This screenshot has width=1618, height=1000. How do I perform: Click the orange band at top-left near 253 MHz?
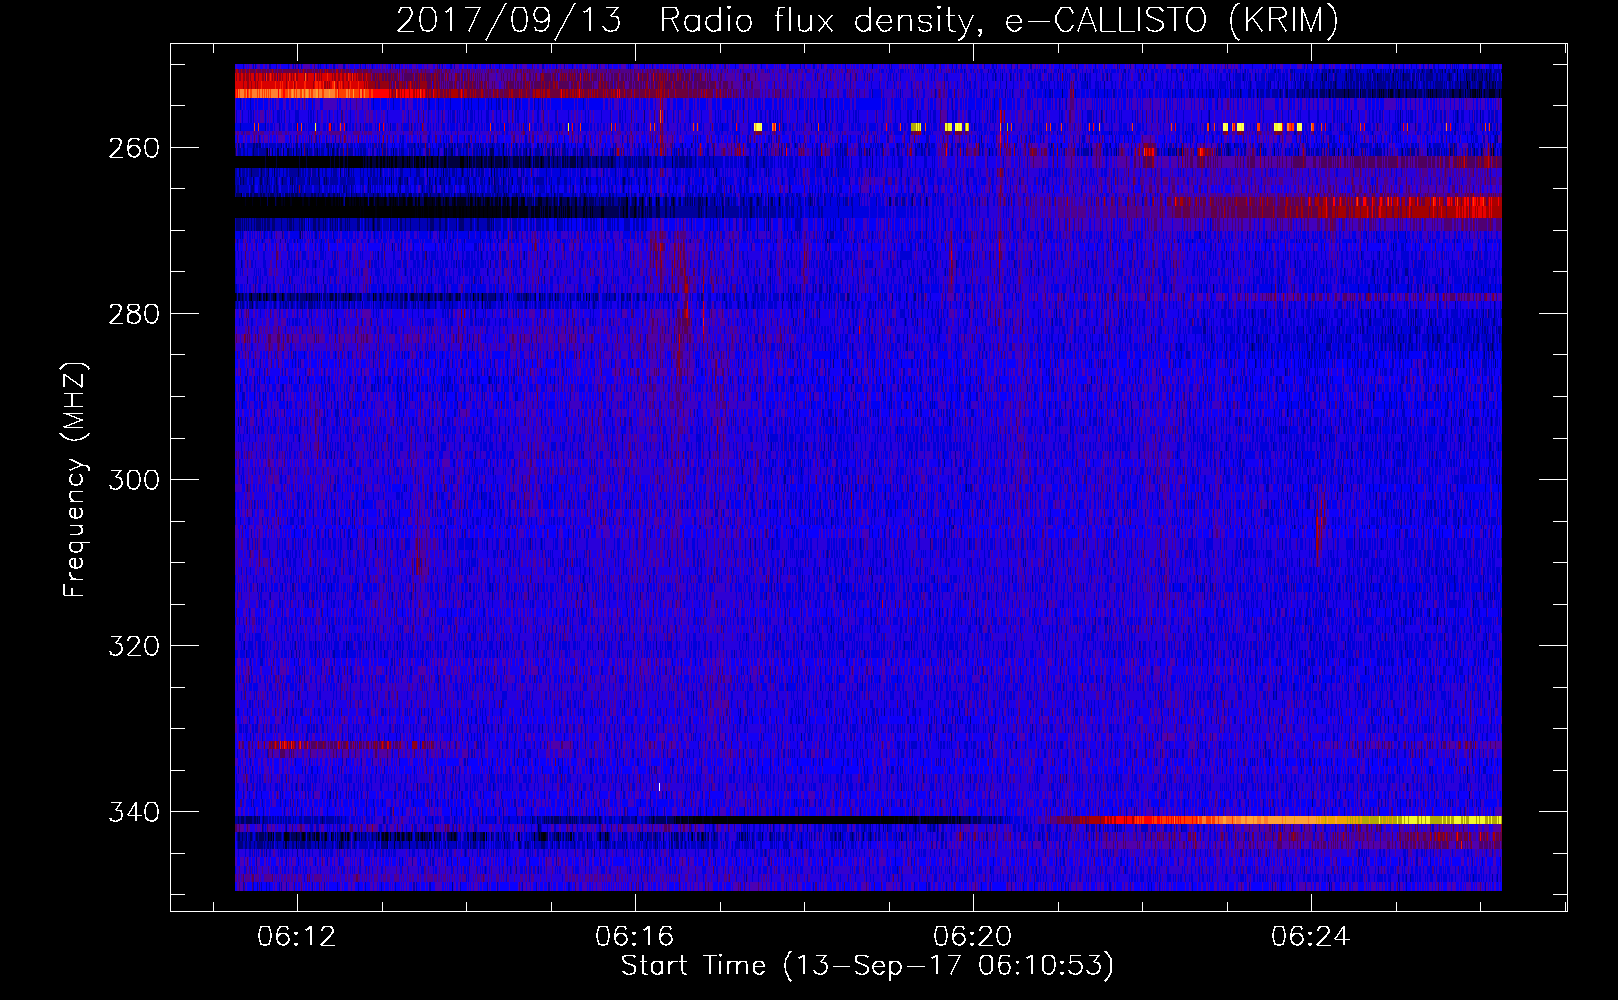point(330,93)
